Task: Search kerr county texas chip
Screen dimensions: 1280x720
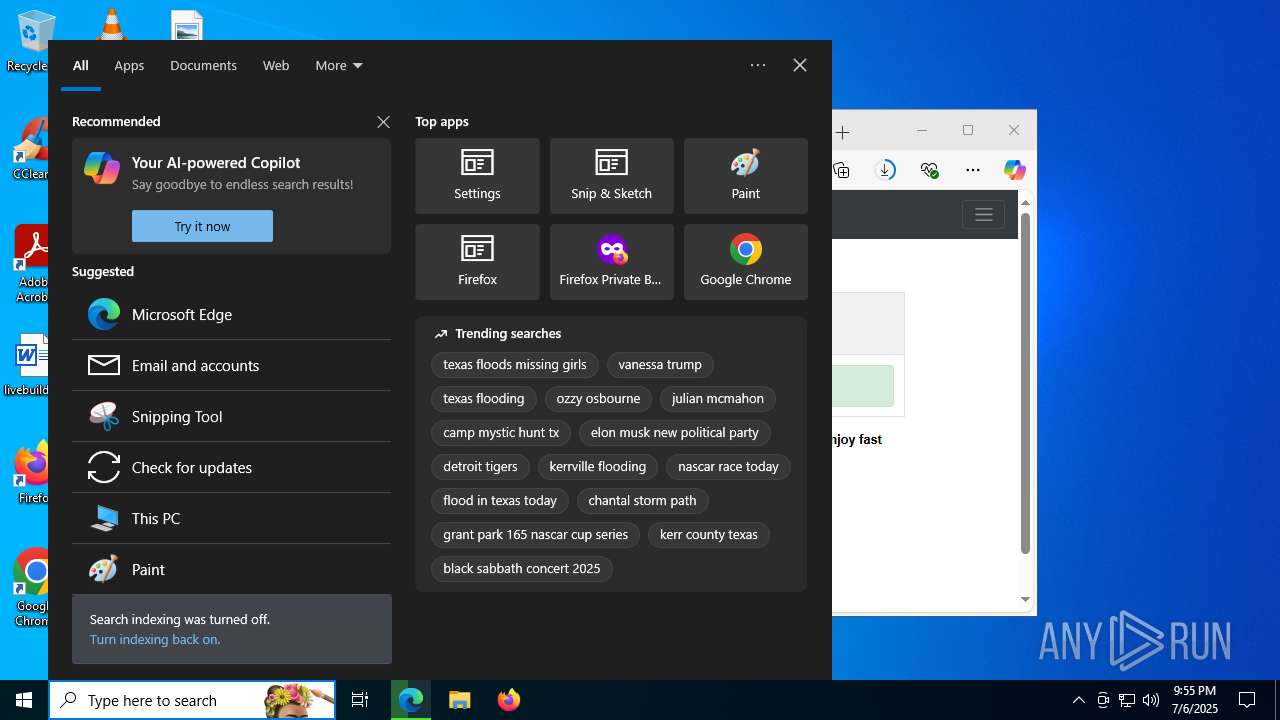Action: pos(709,535)
